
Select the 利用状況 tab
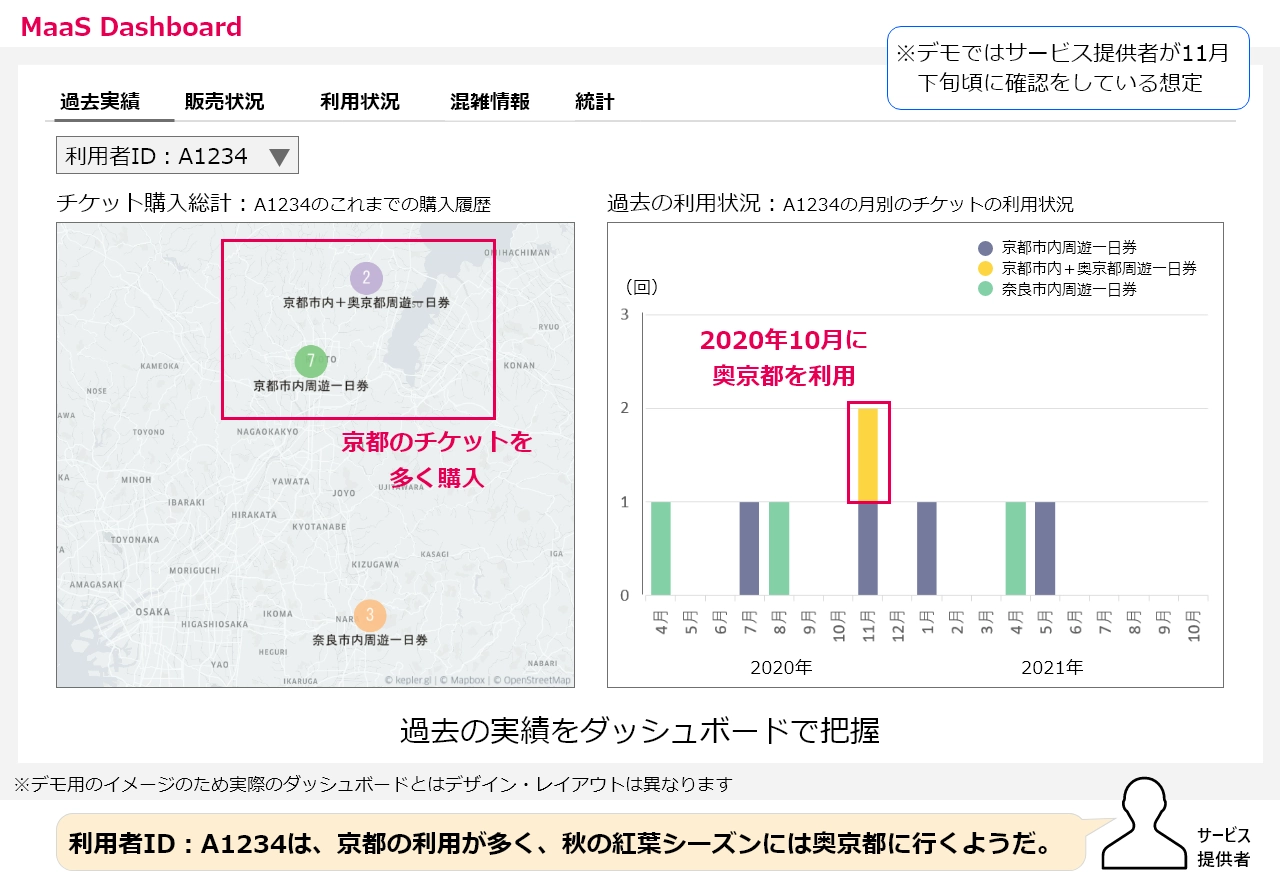359,102
